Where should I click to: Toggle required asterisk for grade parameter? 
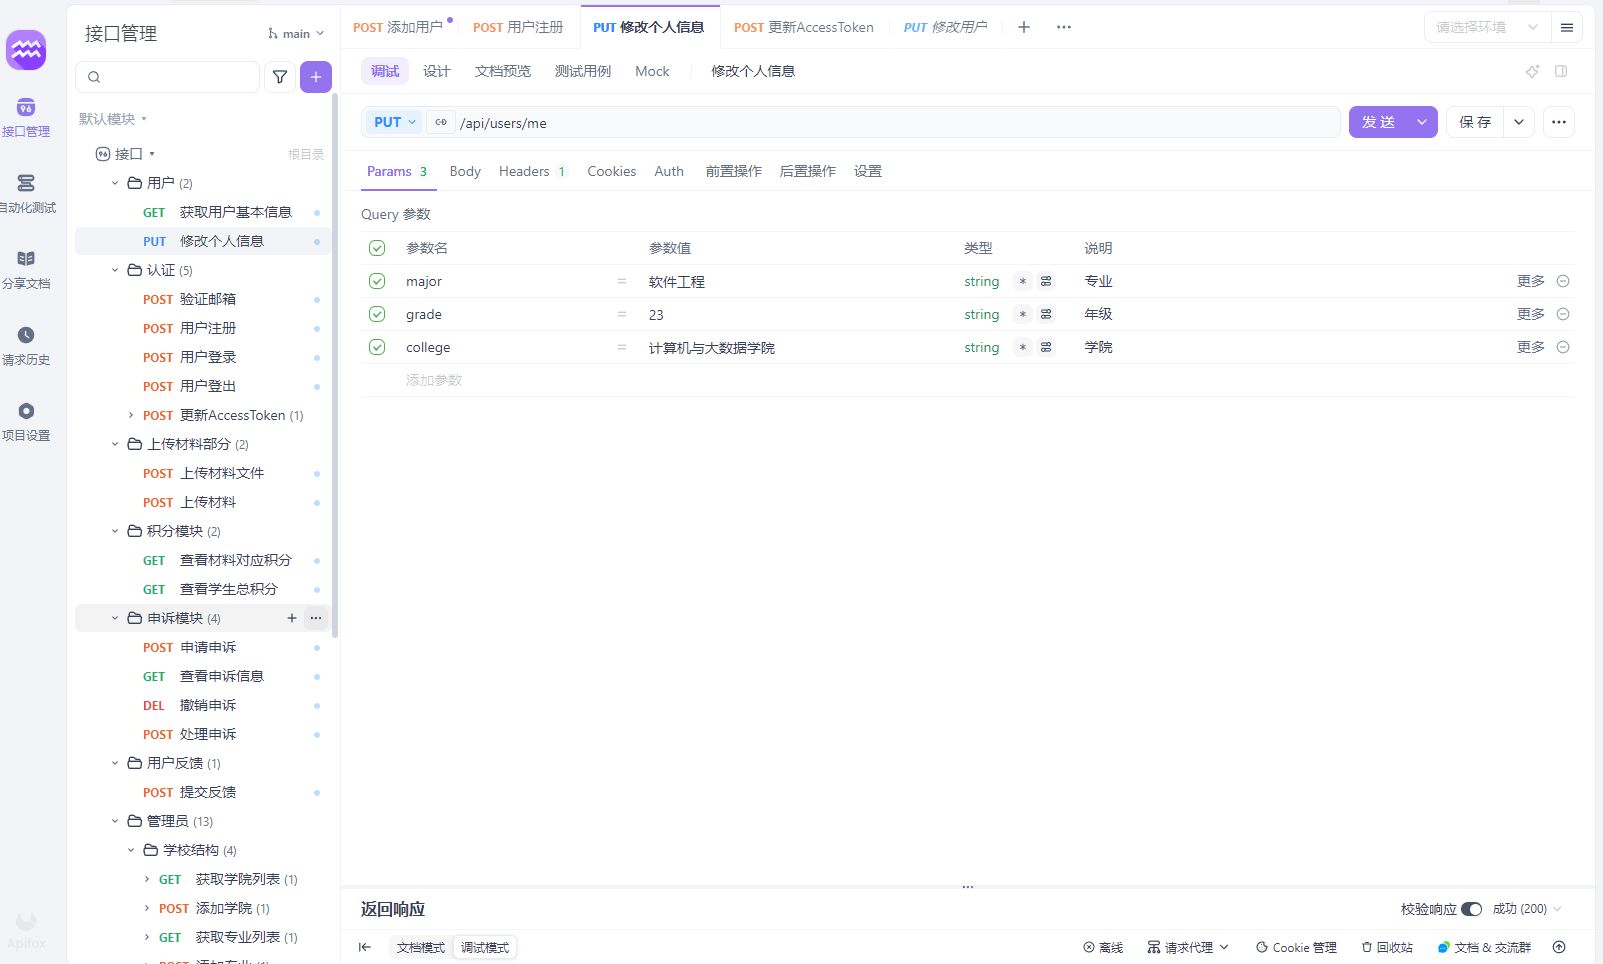coord(1022,314)
